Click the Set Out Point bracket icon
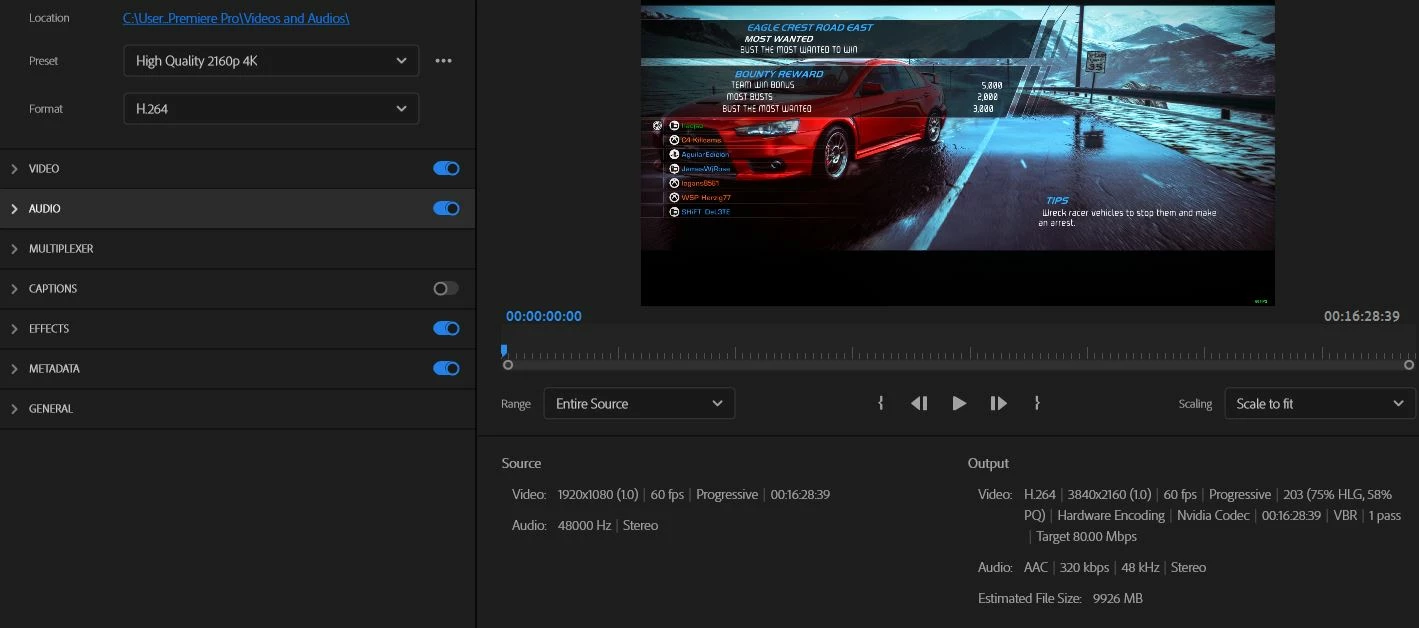 click(1037, 403)
